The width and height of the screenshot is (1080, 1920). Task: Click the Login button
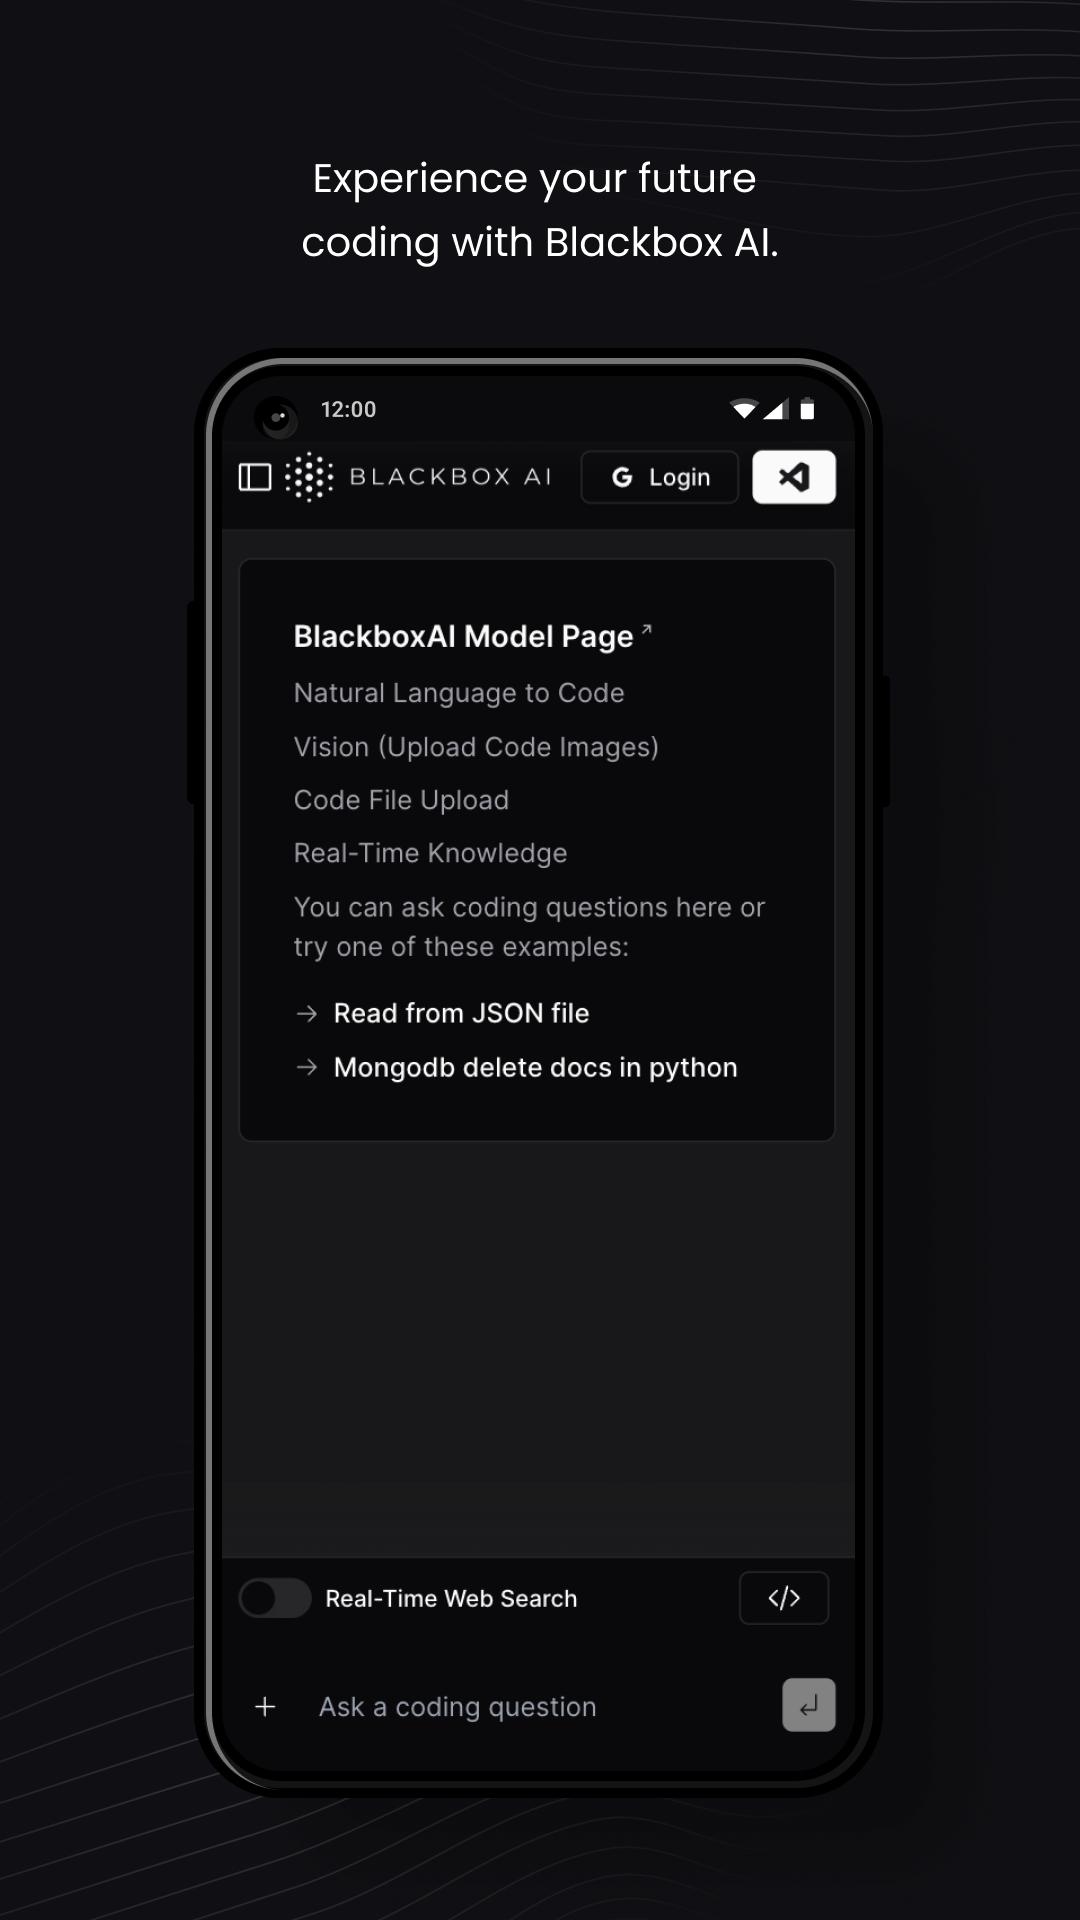coord(658,477)
